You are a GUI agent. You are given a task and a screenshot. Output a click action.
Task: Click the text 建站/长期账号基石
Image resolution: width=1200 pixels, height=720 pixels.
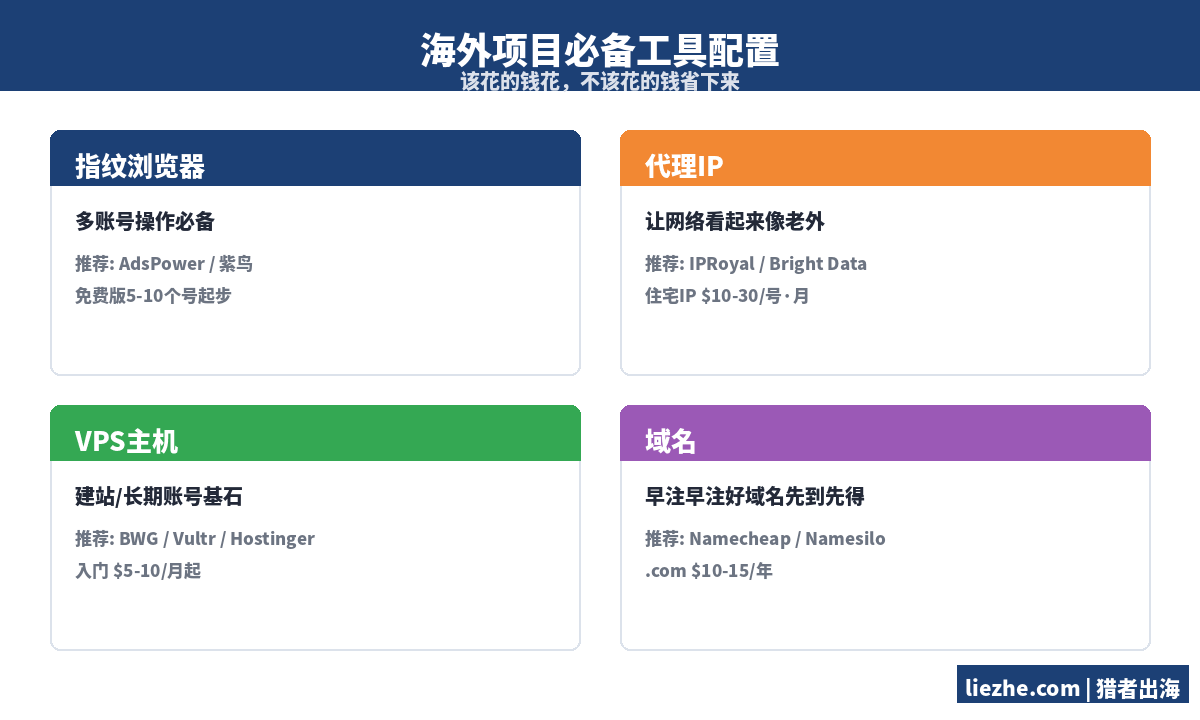(x=159, y=496)
